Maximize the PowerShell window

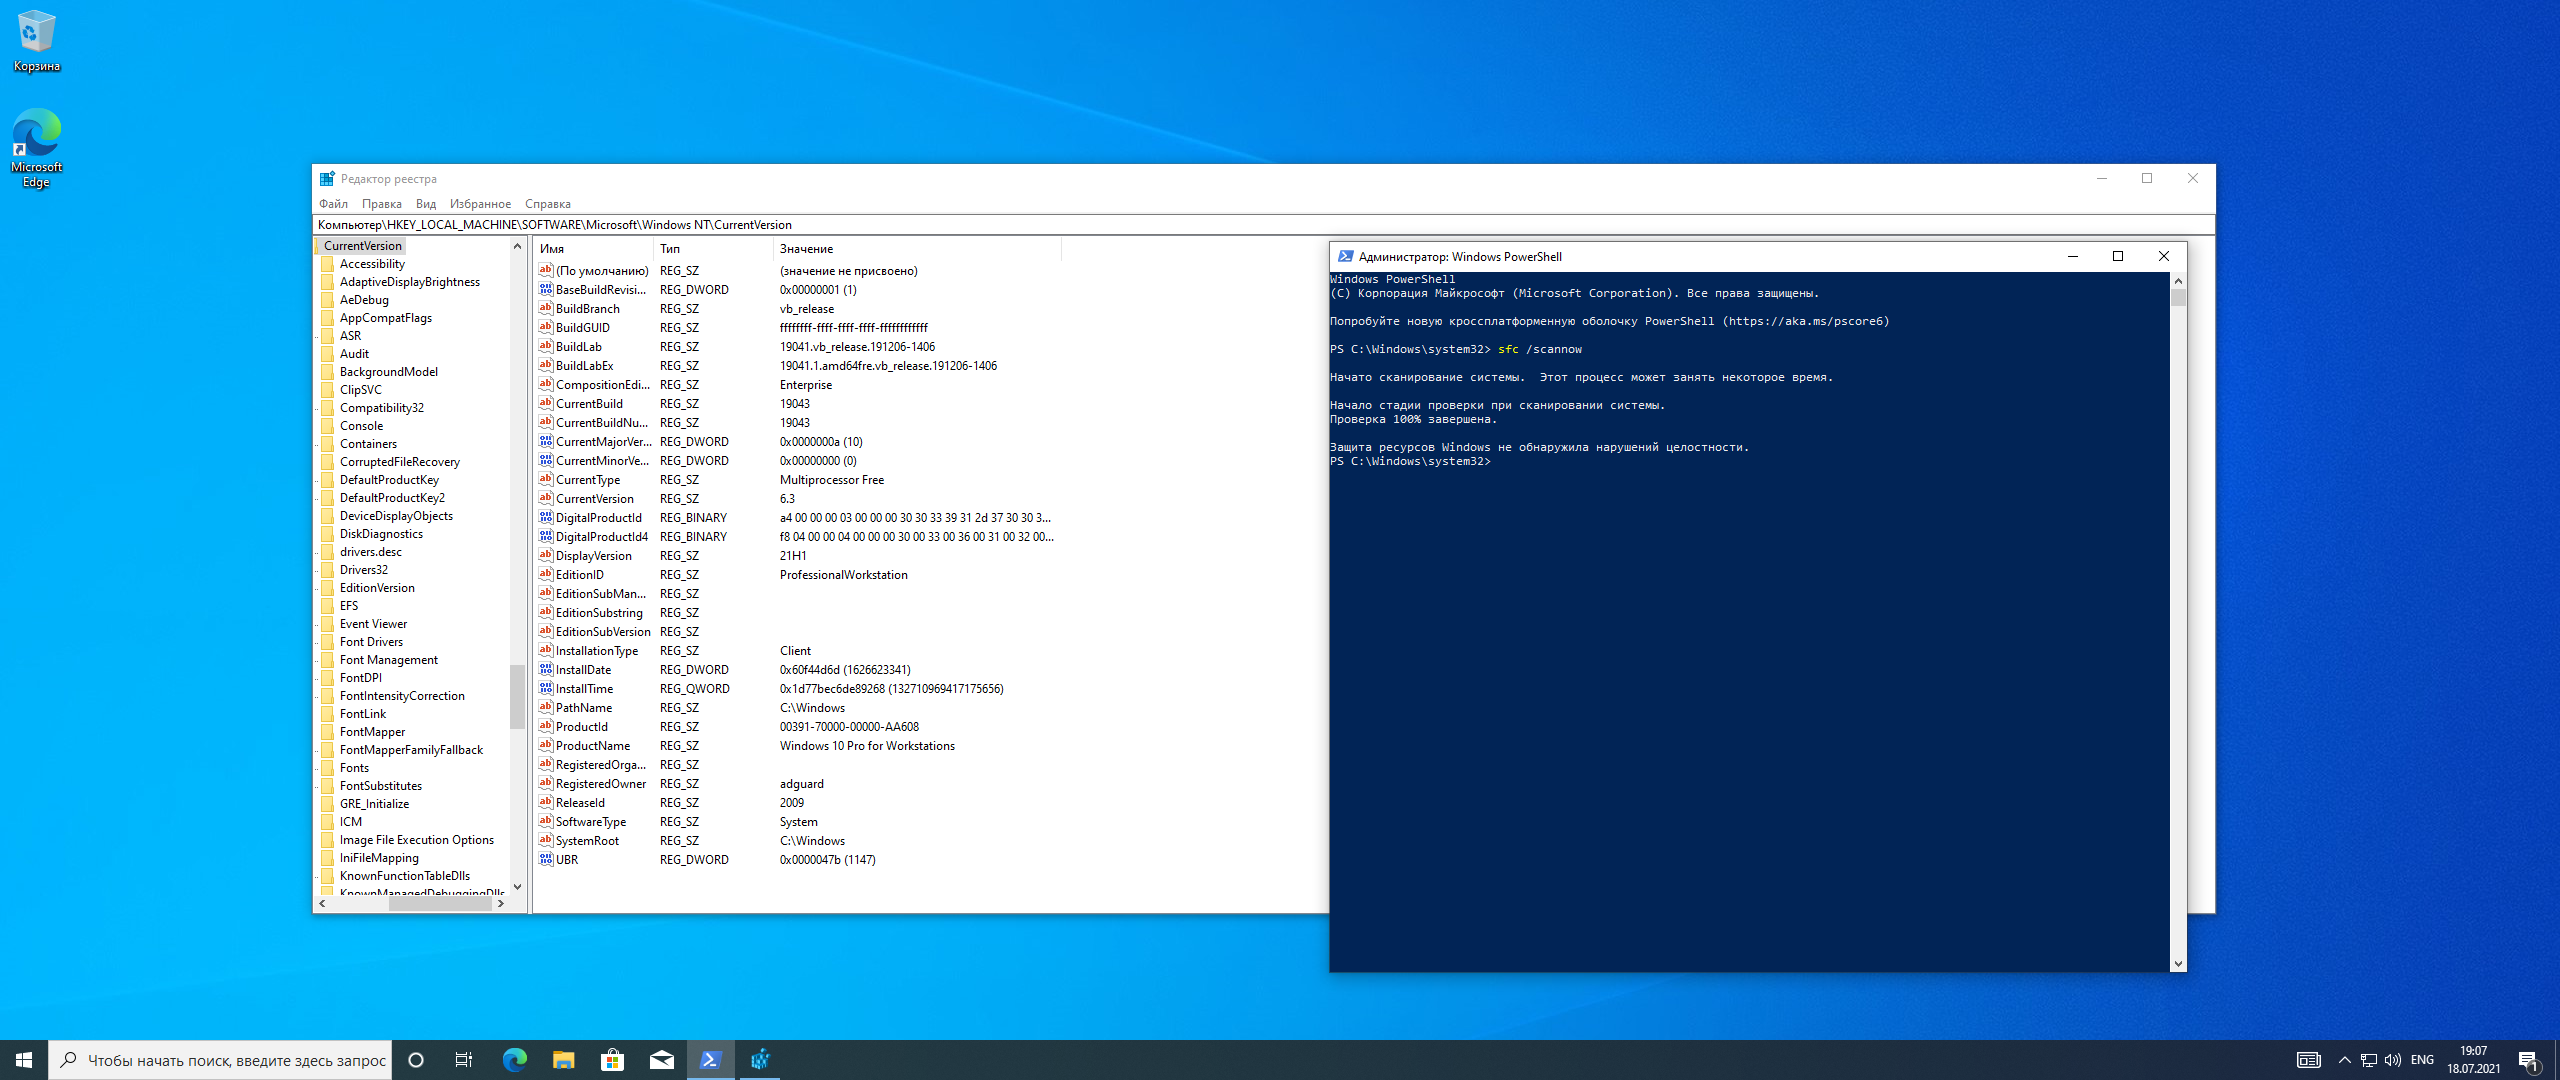click(x=2117, y=257)
